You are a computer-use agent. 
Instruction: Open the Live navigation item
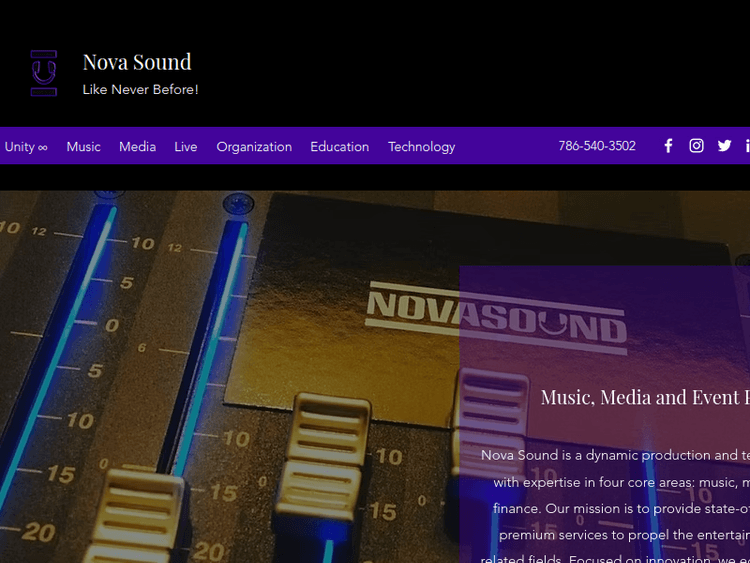(x=186, y=147)
